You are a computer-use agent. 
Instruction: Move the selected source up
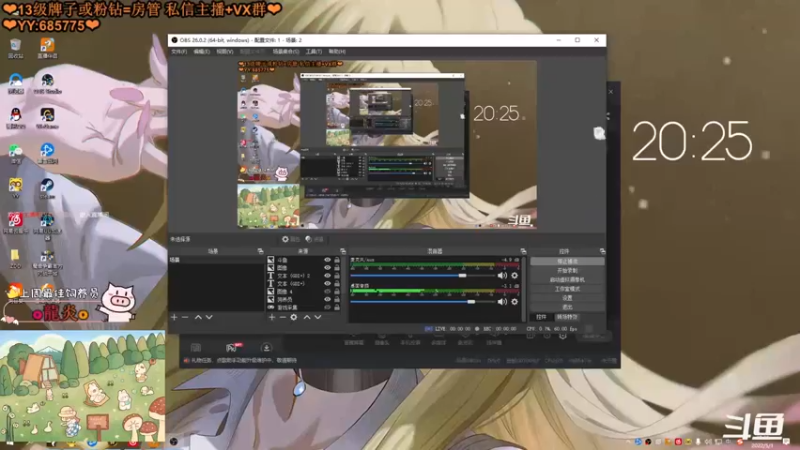click(307, 317)
